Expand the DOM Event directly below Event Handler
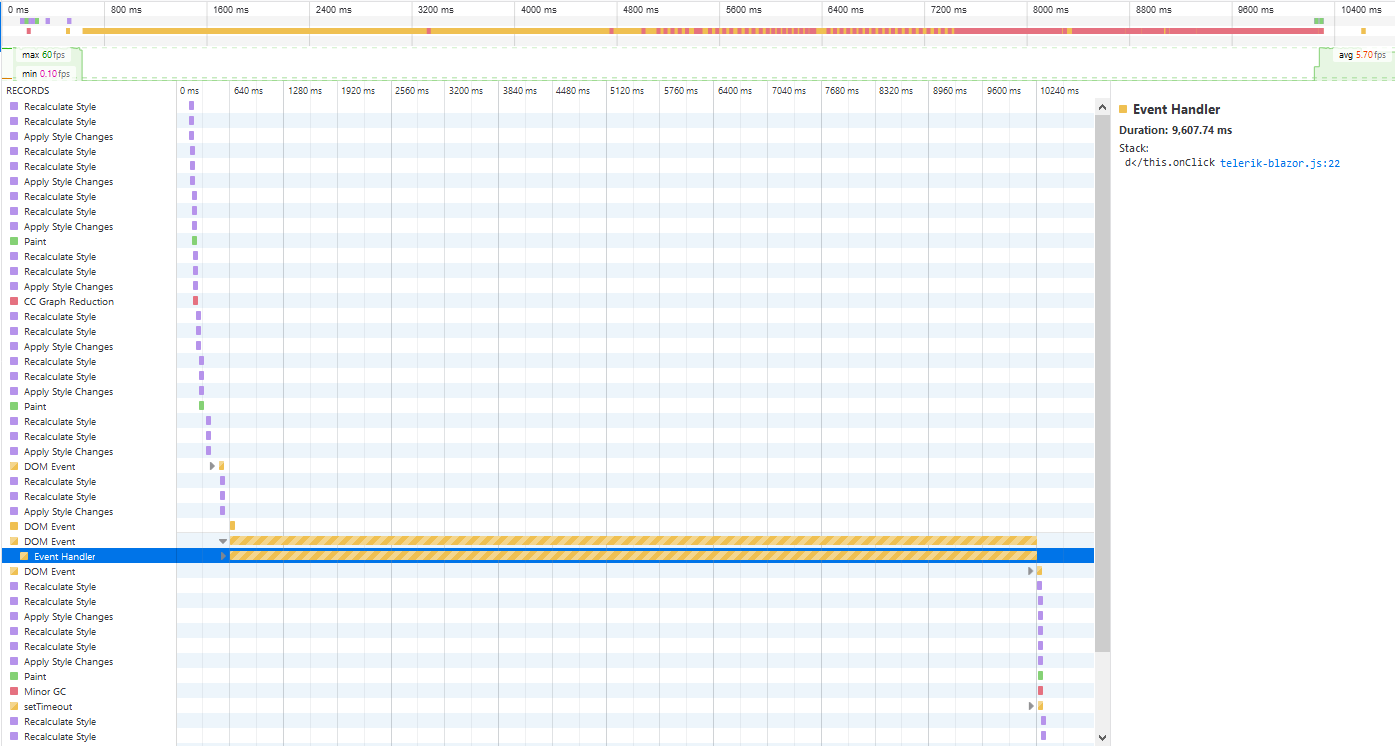Viewport: 1395px width, 746px height. coord(1031,572)
